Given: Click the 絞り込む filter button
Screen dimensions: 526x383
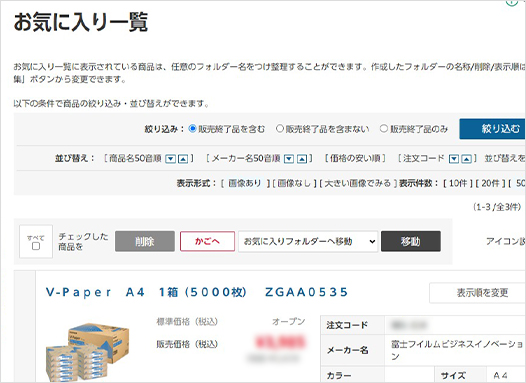Looking at the screenshot, I should (x=492, y=128).
